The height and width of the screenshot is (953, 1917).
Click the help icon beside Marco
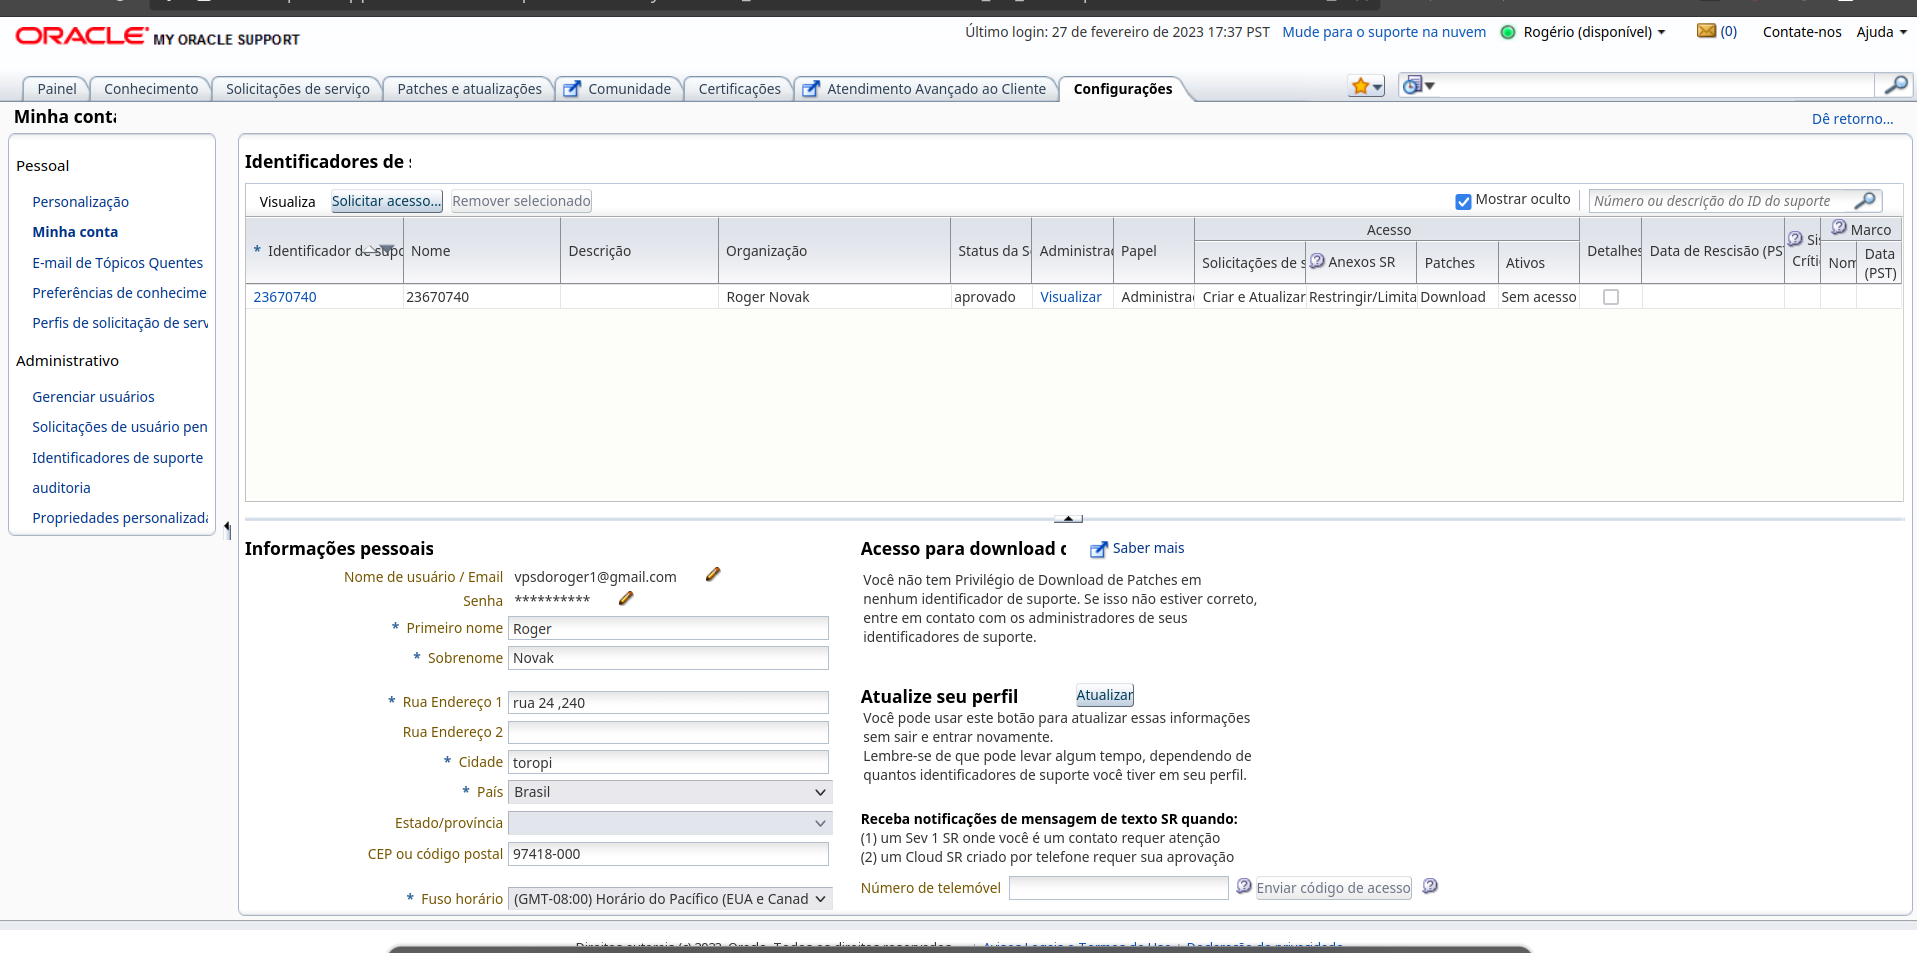pyautogui.click(x=1839, y=227)
